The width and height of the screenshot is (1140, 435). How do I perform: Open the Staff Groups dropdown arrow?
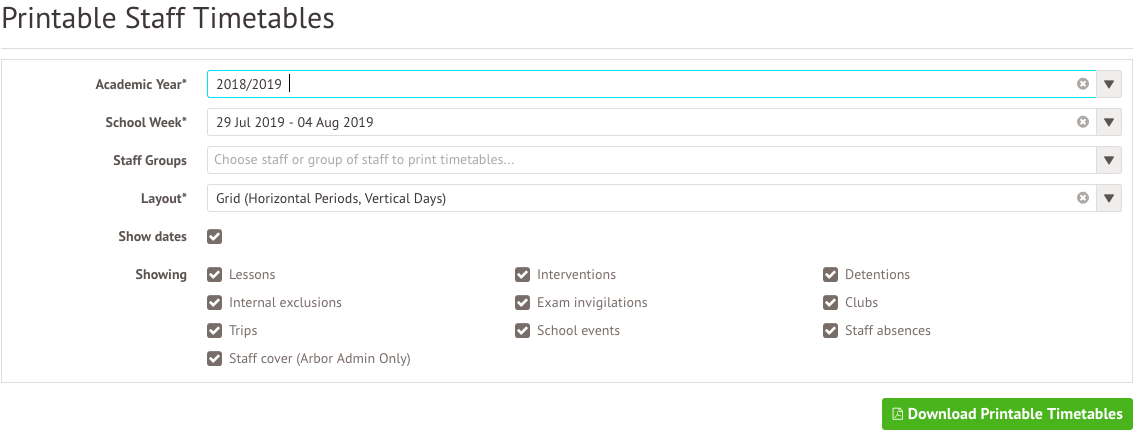click(x=1109, y=160)
